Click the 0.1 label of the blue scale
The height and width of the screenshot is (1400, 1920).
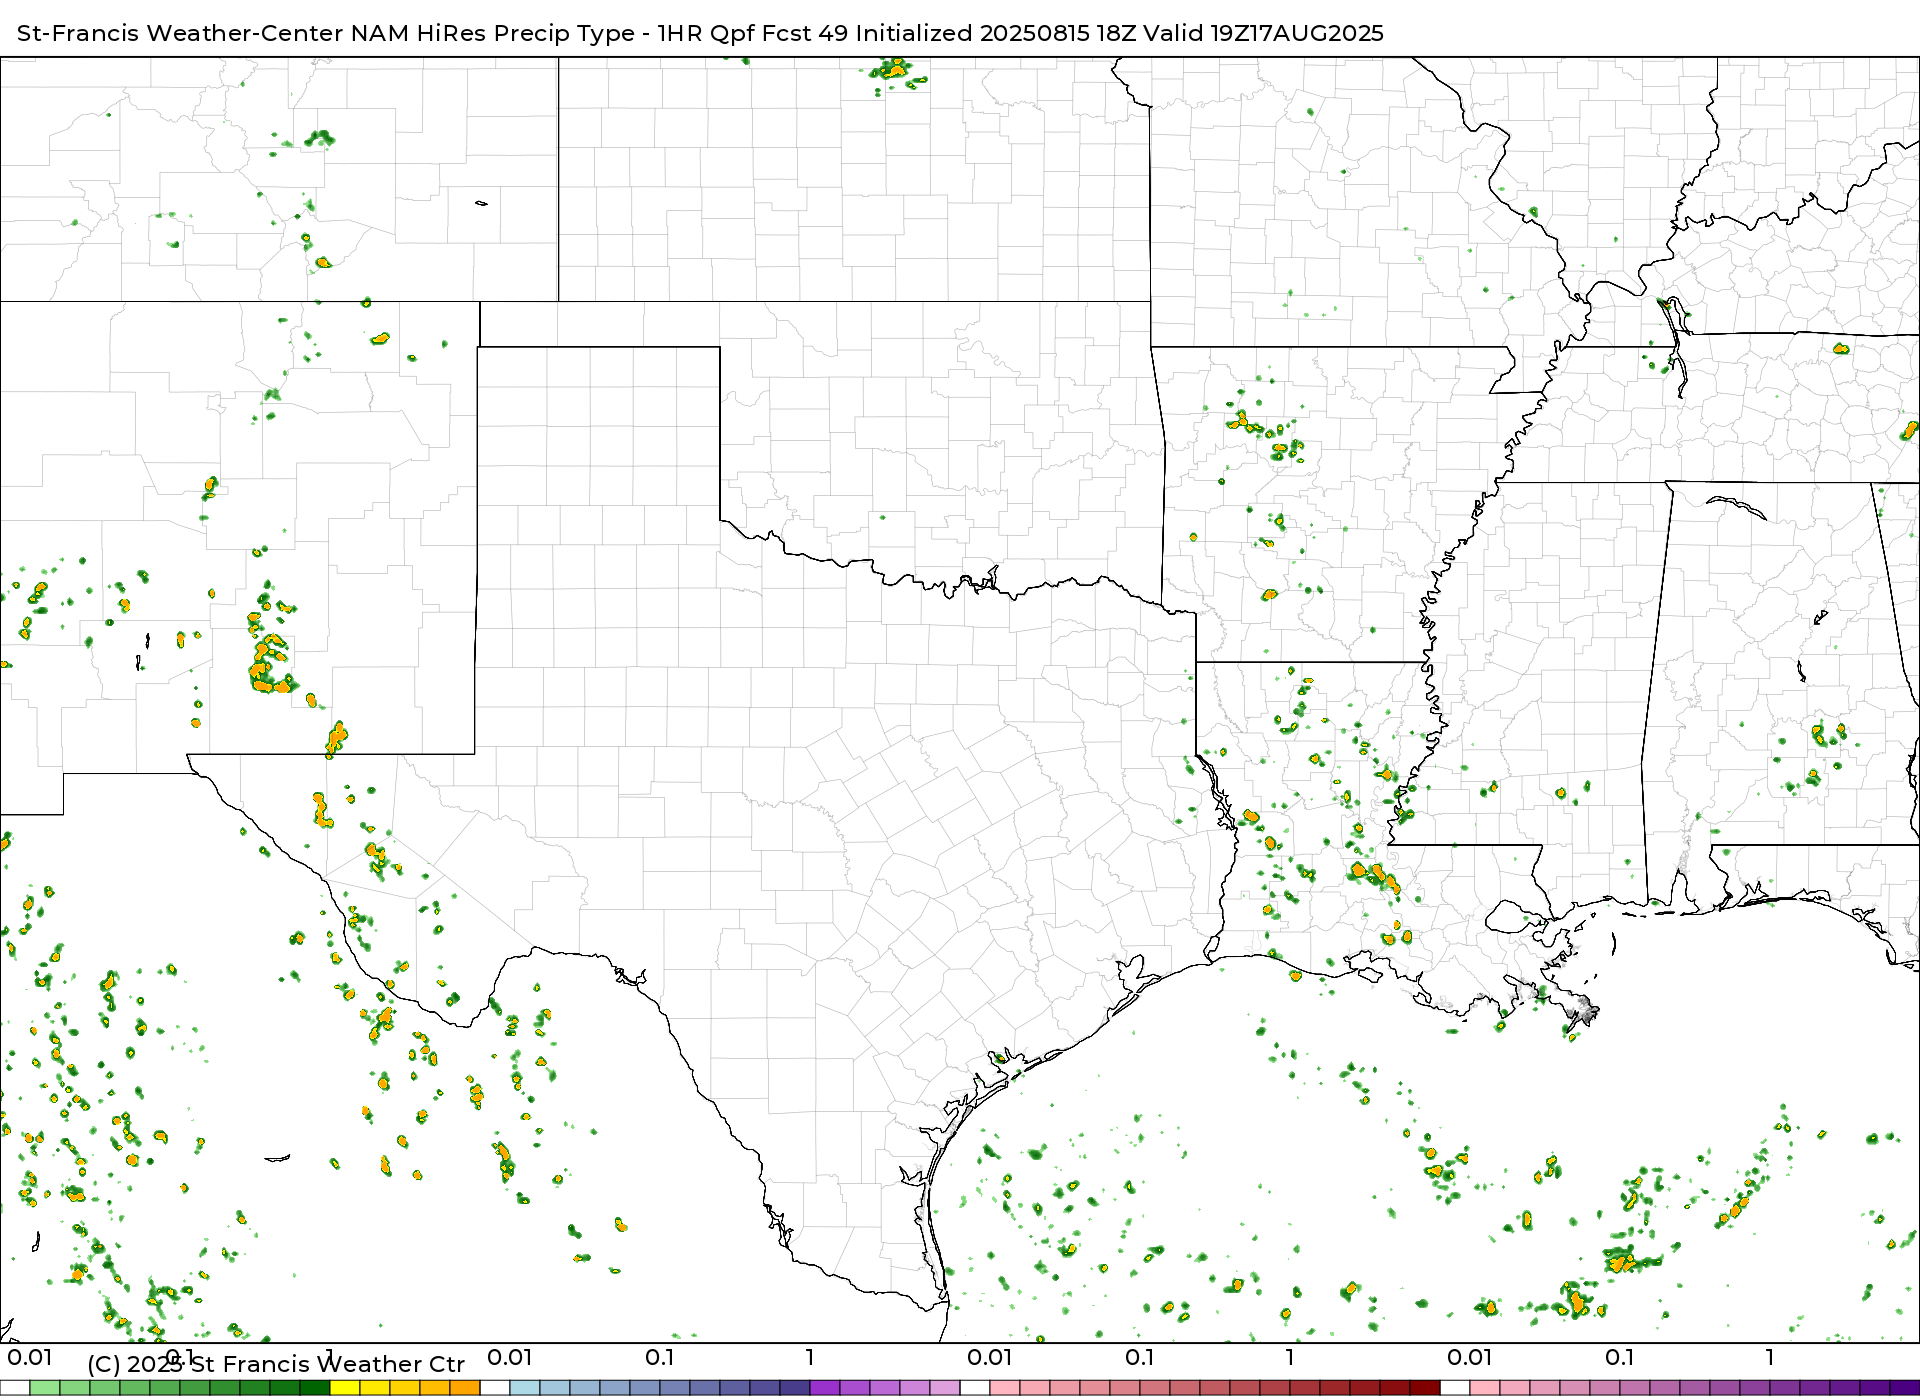pos(660,1357)
